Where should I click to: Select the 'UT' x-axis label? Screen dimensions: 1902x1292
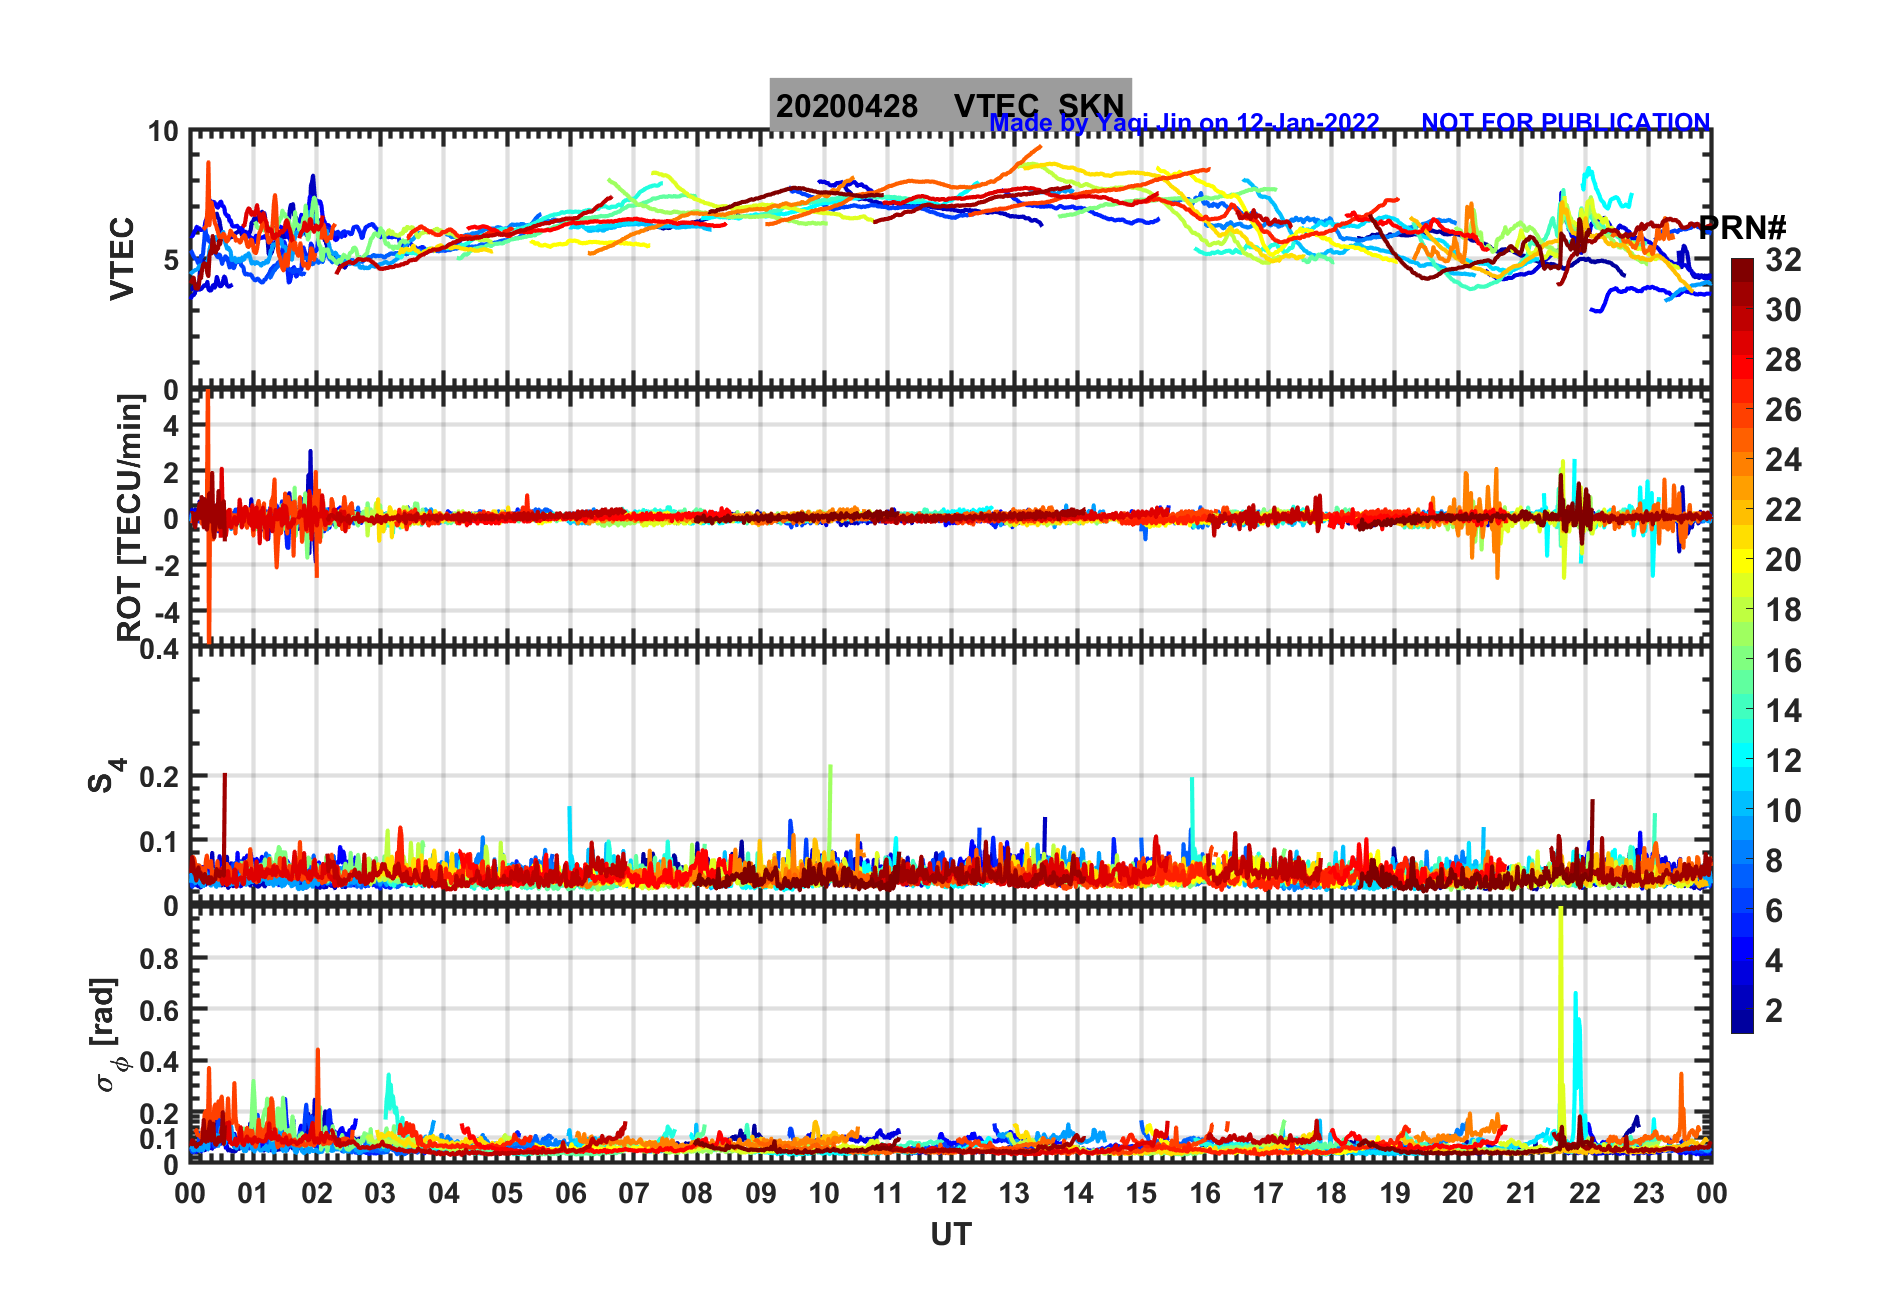click(x=951, y=1235)
